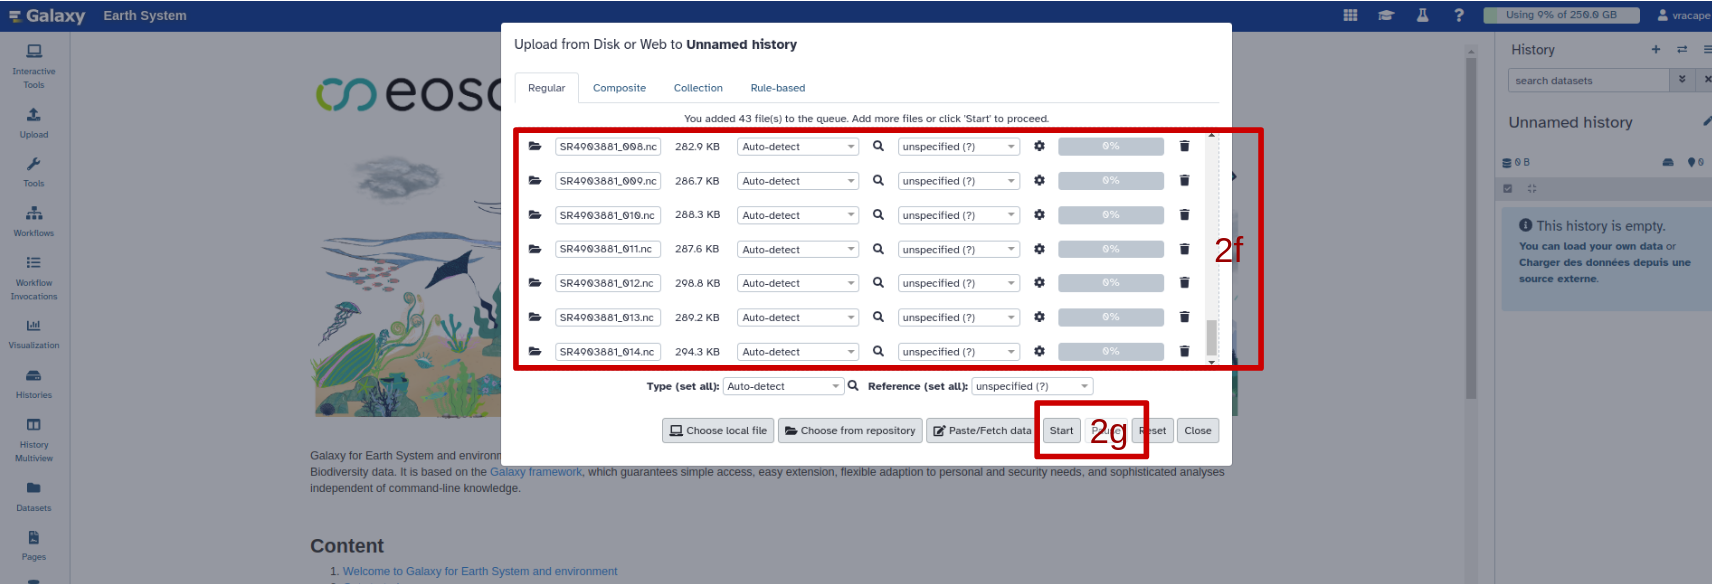Viewport: 1712px width, 584px height.
Task: Open Histories in the sidebar
Action: 34,384
